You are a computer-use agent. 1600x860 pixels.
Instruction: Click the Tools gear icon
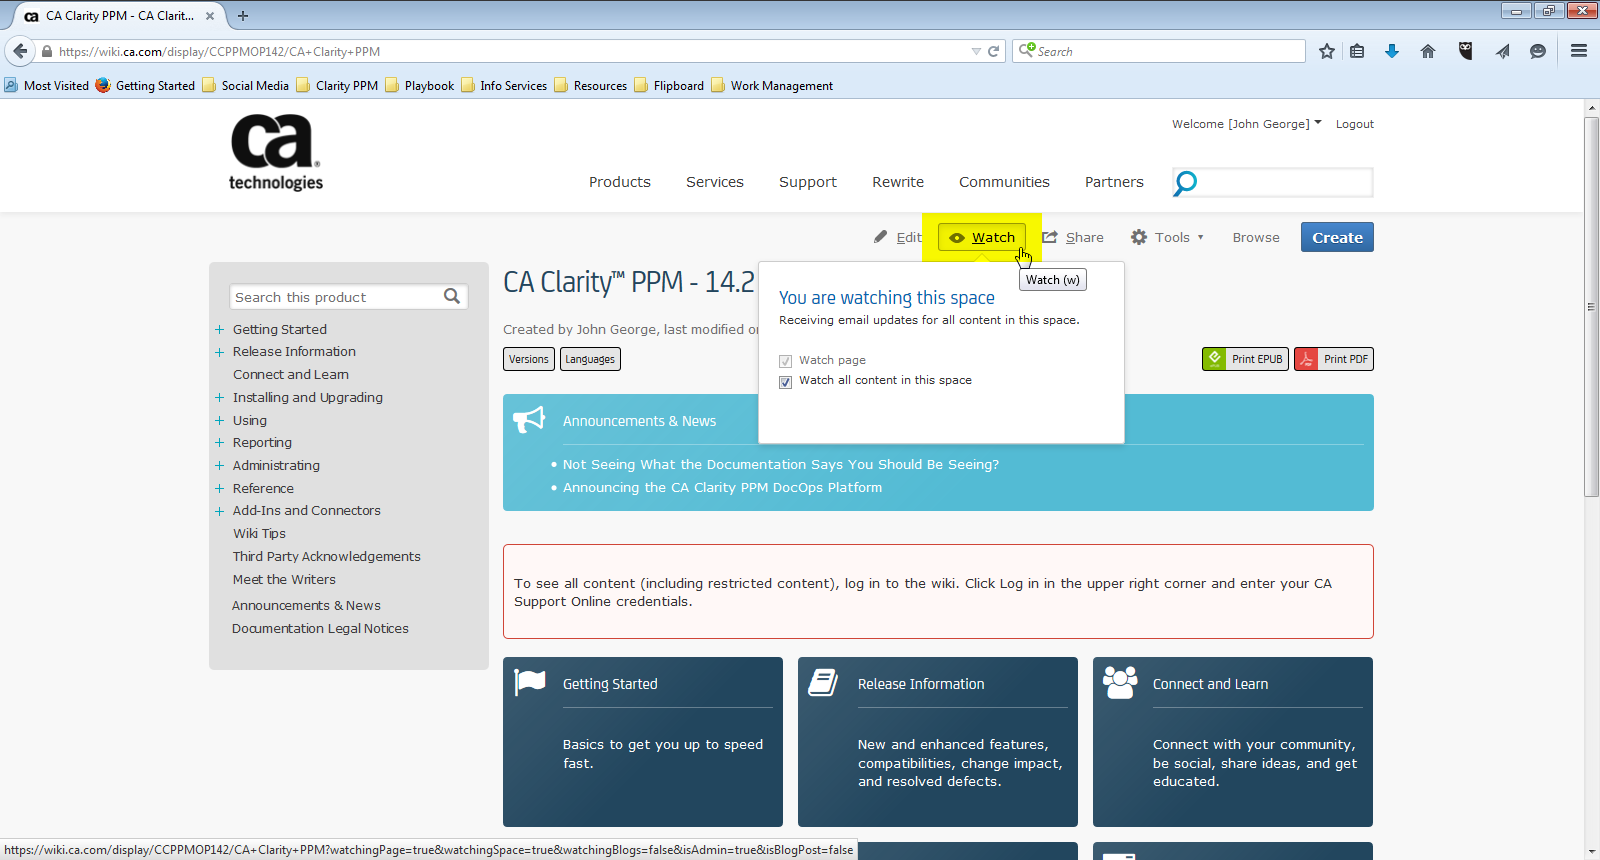pyautogui.click(x=1139, y=237)
